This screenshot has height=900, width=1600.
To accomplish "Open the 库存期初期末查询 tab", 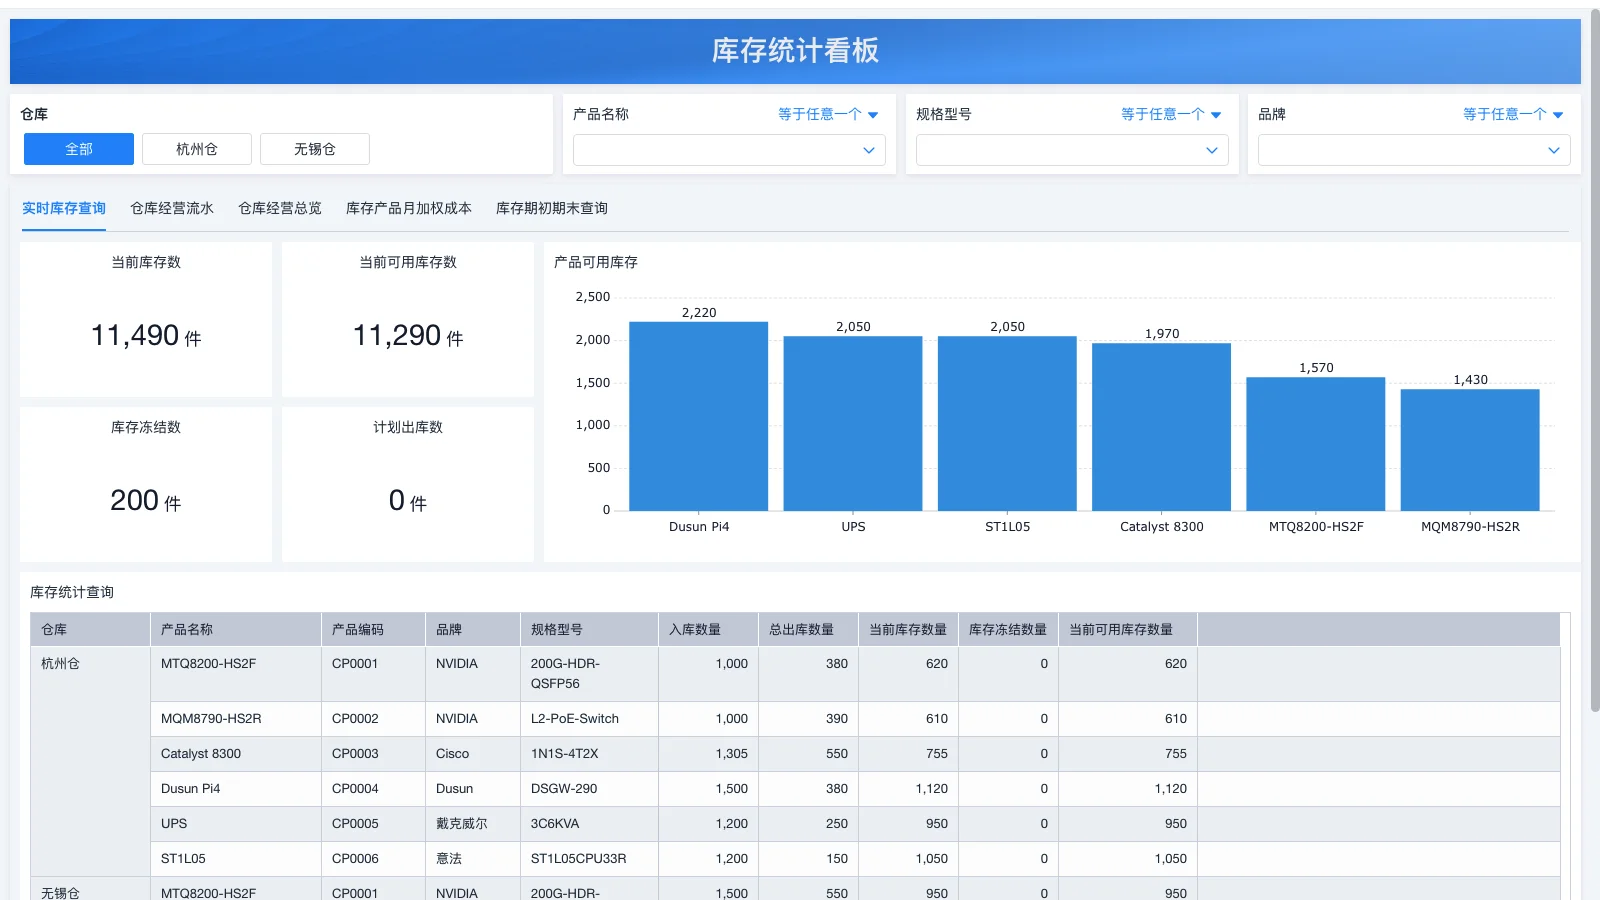I will point(552,208).
